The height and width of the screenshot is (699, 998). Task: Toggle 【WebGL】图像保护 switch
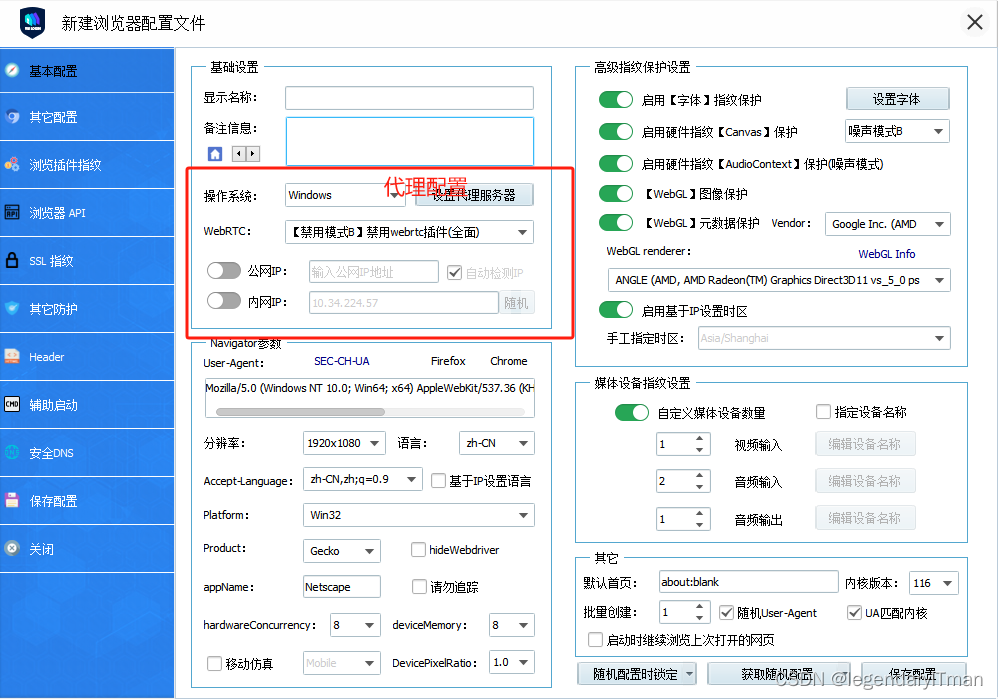pos(615,194)
